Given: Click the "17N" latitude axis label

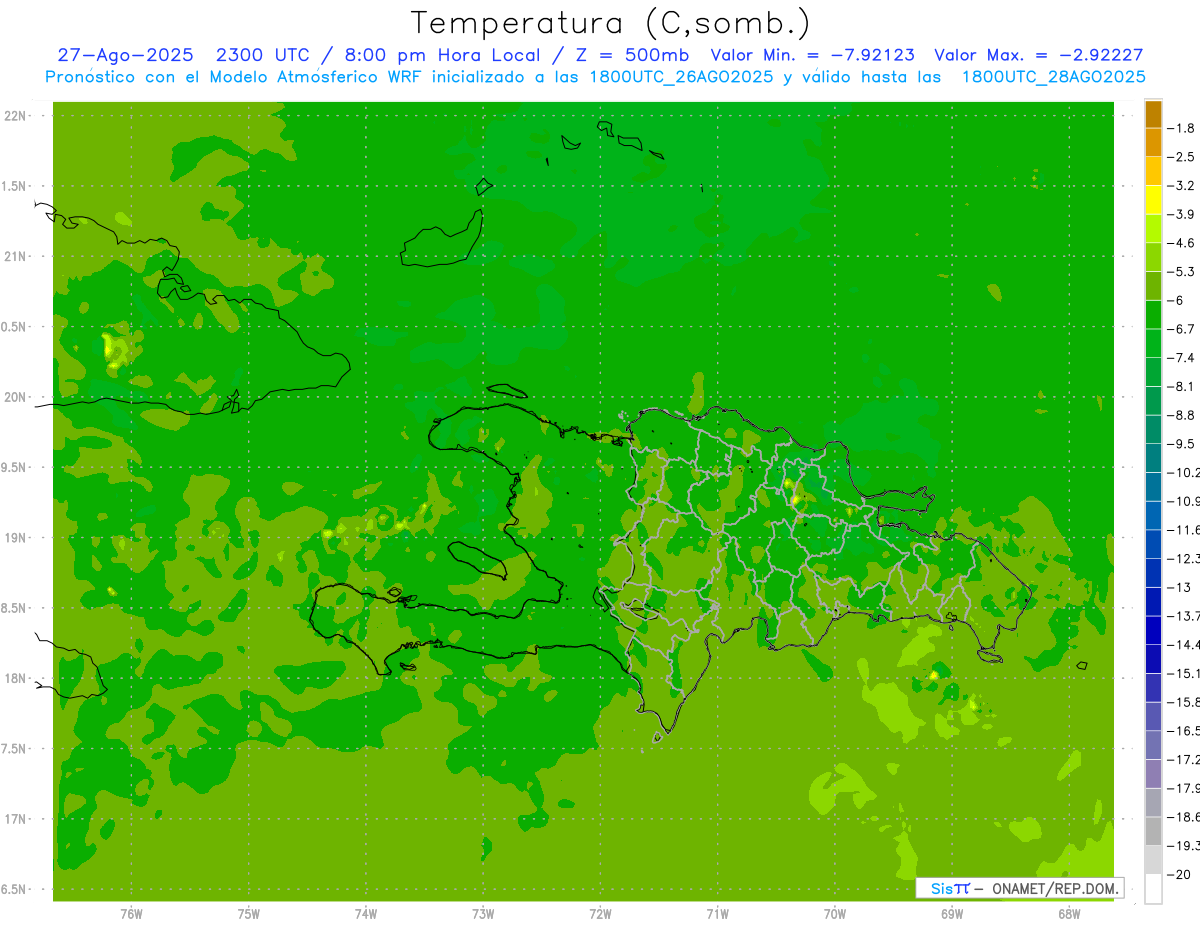Looking at the screenshot, I should [x=16, y=819].
